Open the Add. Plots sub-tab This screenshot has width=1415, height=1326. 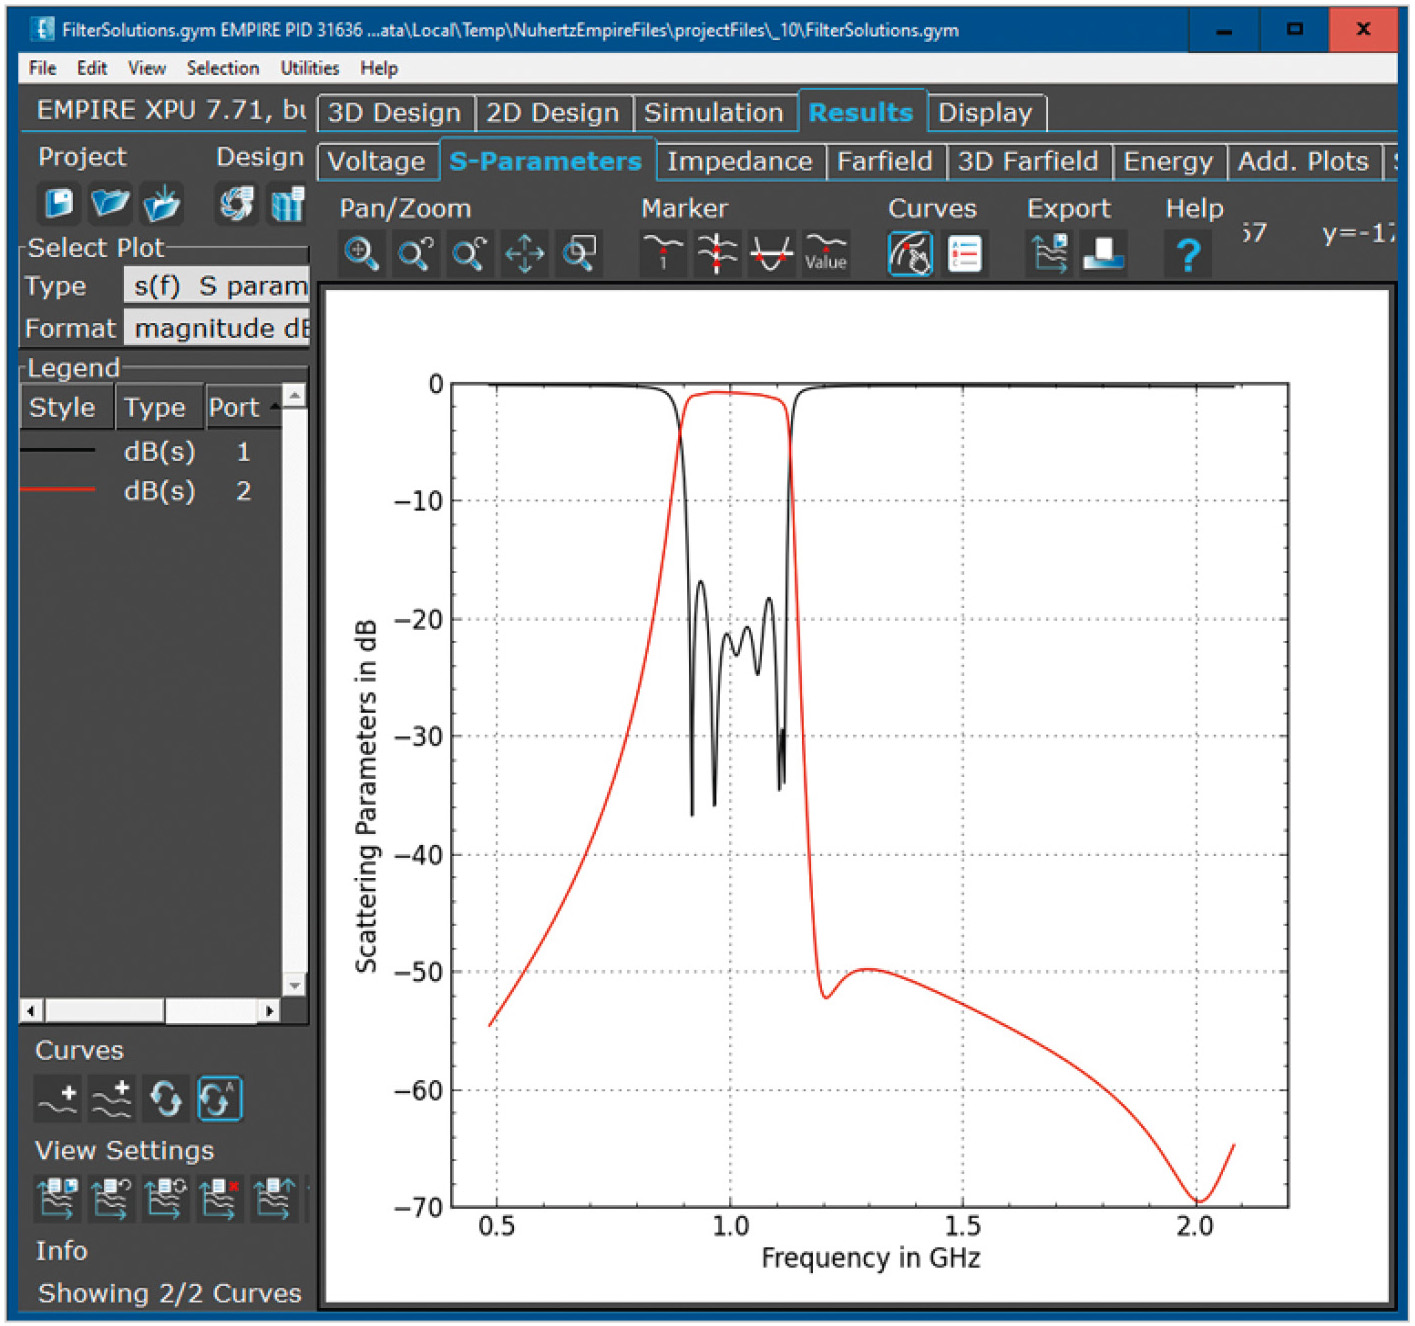tap(1303, 162)
